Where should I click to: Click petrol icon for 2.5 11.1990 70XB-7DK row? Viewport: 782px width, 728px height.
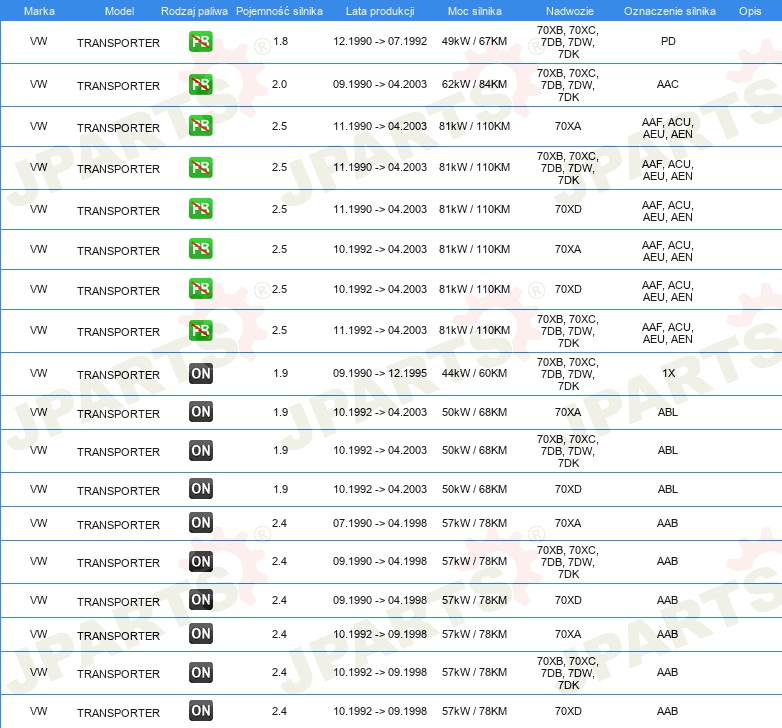coord(200,167)
